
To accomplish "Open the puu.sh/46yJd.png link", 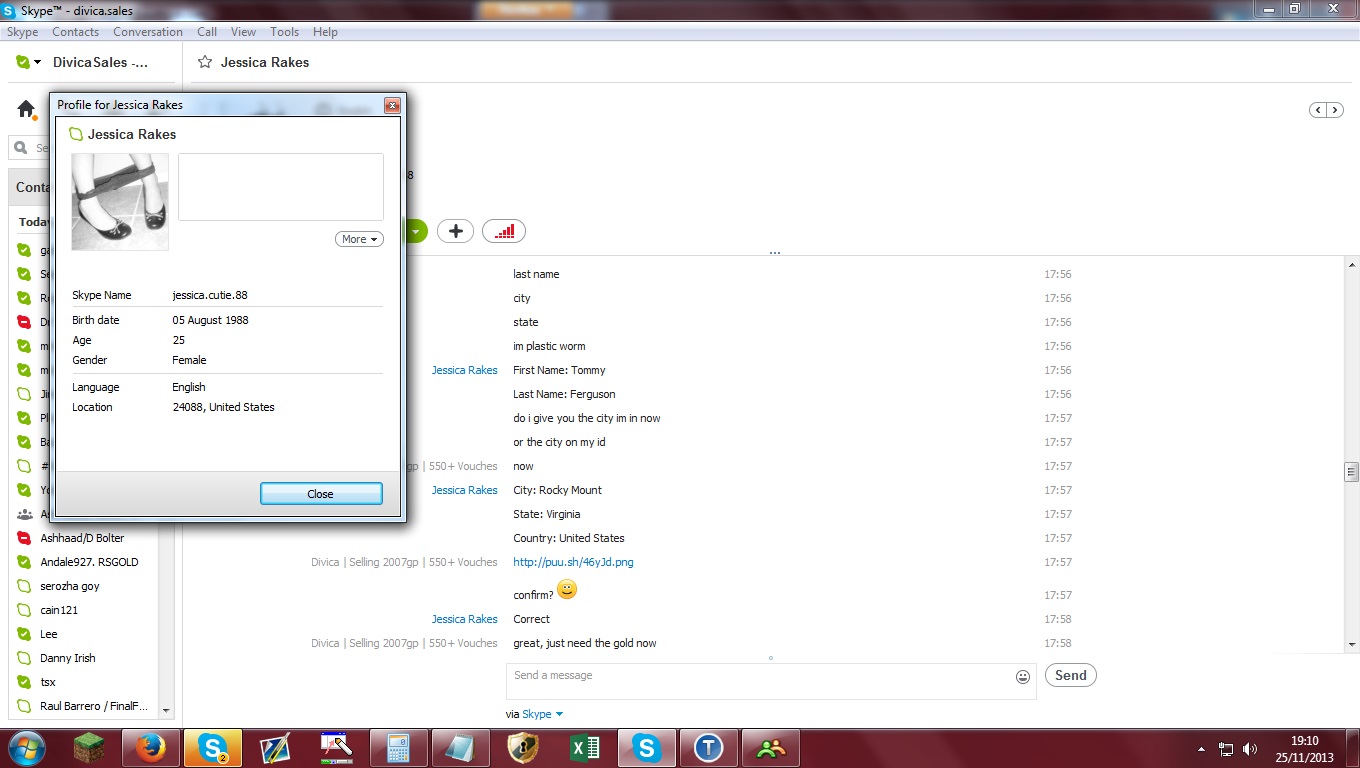I will tap(573, 562).
